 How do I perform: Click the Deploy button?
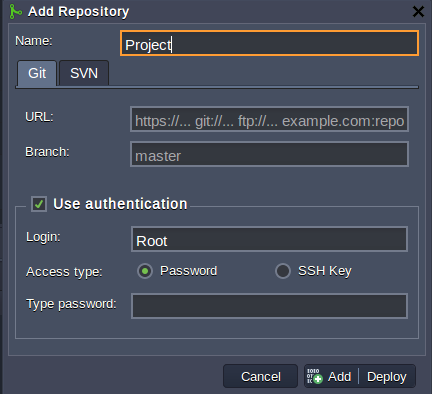tap(387, 376)
